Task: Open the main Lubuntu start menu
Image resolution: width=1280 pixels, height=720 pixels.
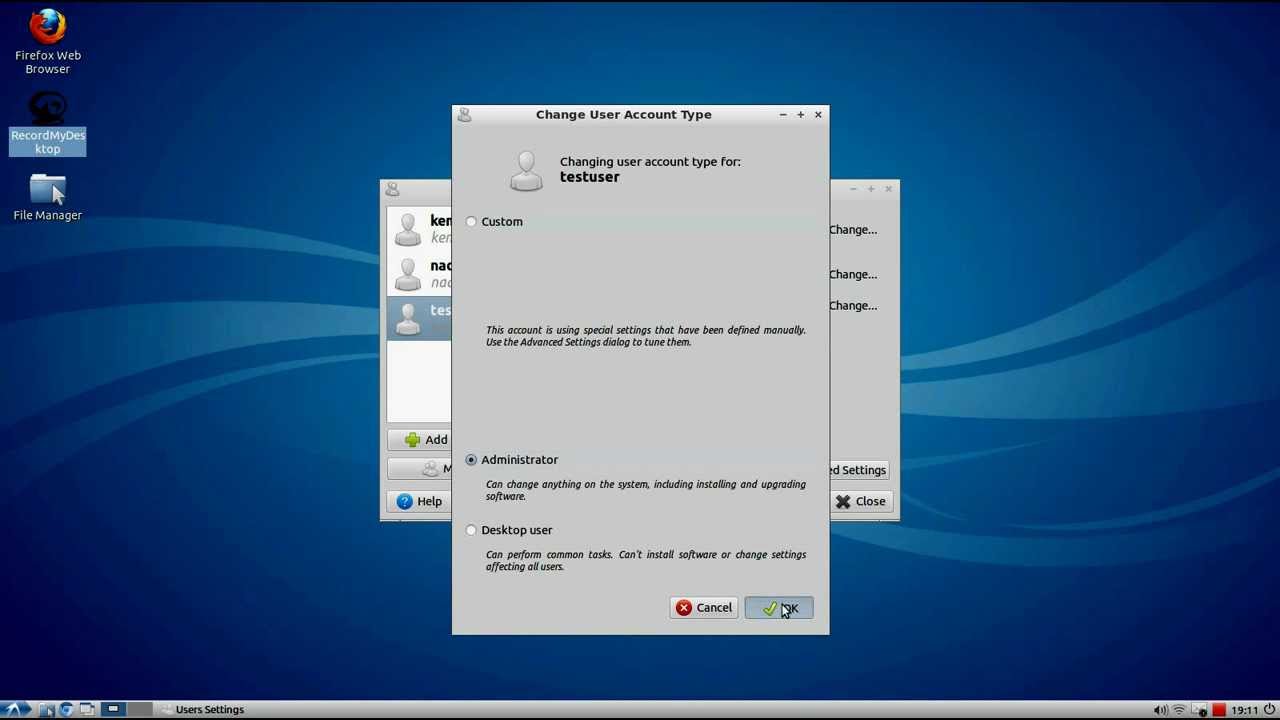Action: (x=14, y=710)
